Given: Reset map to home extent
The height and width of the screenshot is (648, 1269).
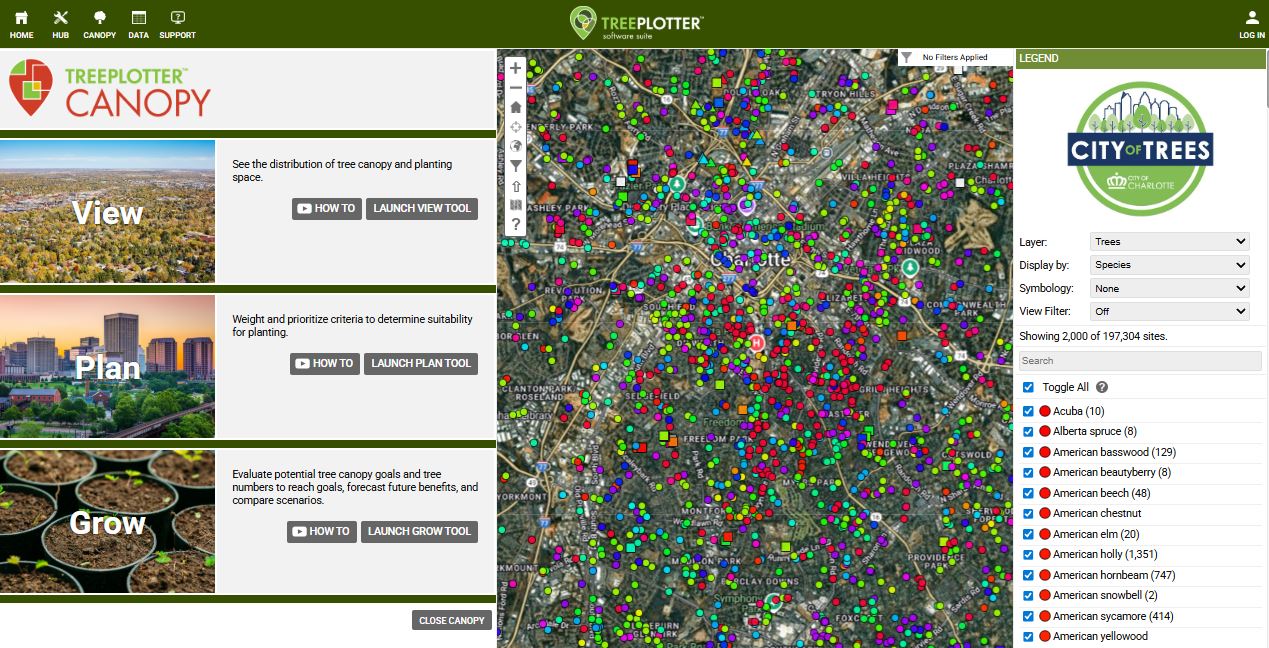Looking at the screenshot, I should (515, 107).
